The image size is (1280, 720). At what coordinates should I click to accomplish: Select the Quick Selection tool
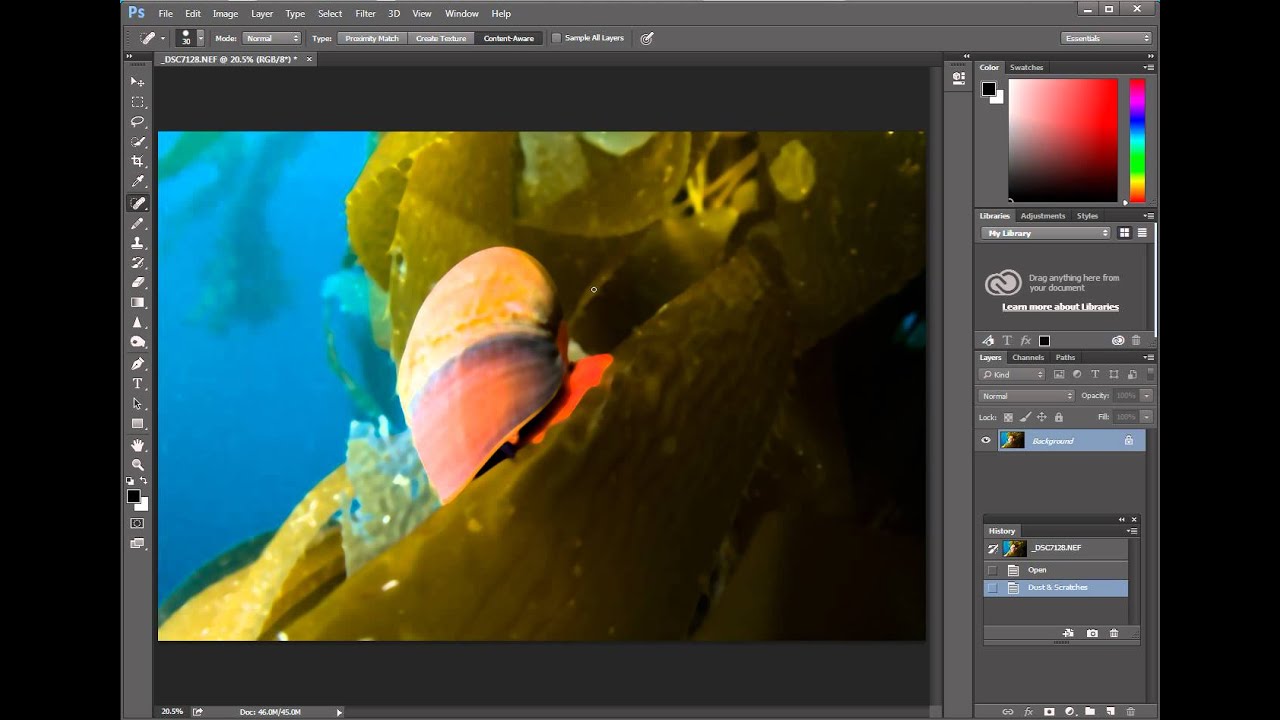[138, 142]
